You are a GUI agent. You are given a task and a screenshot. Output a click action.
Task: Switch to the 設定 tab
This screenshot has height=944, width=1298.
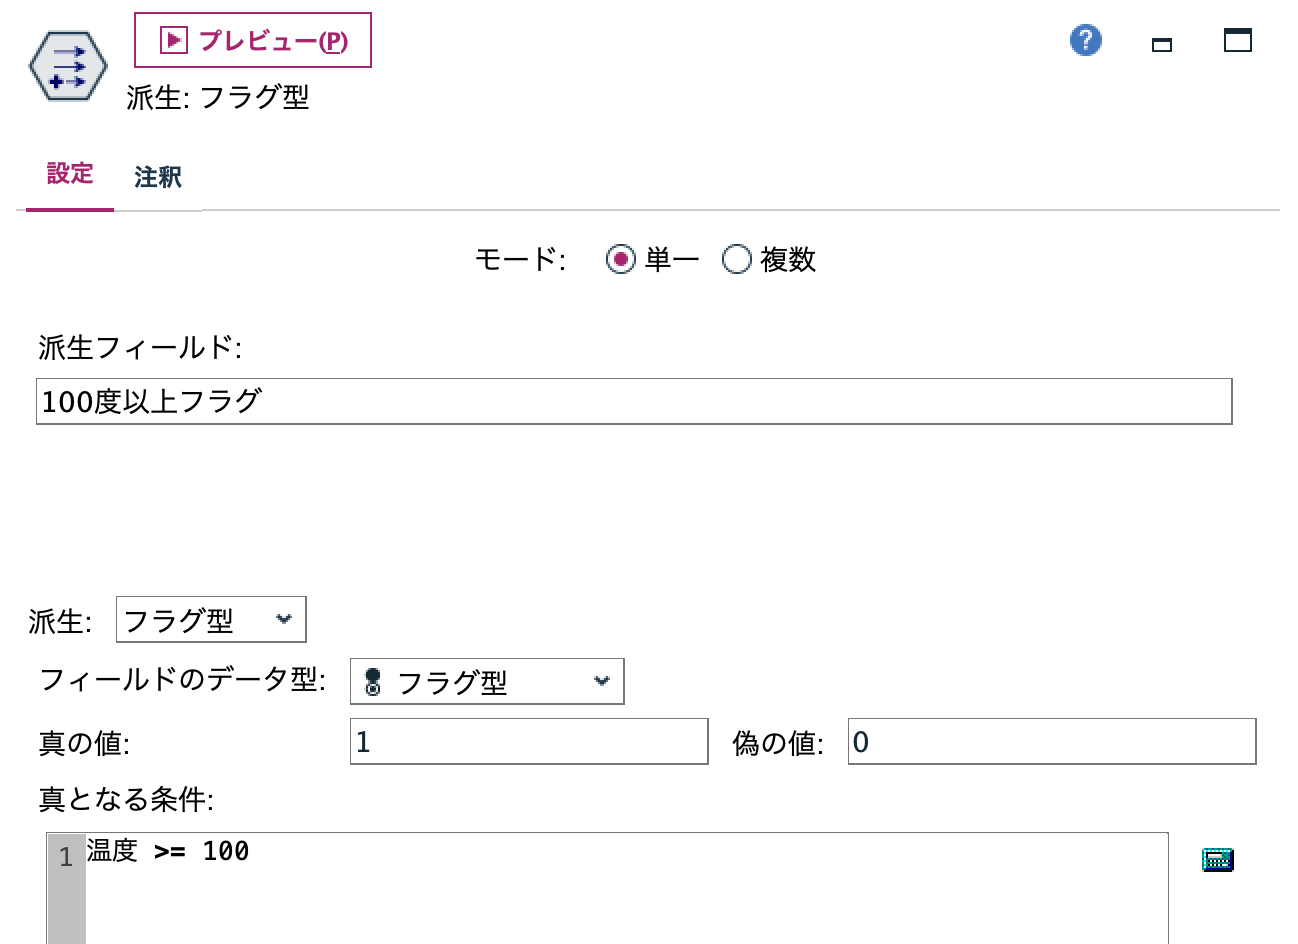69,174
